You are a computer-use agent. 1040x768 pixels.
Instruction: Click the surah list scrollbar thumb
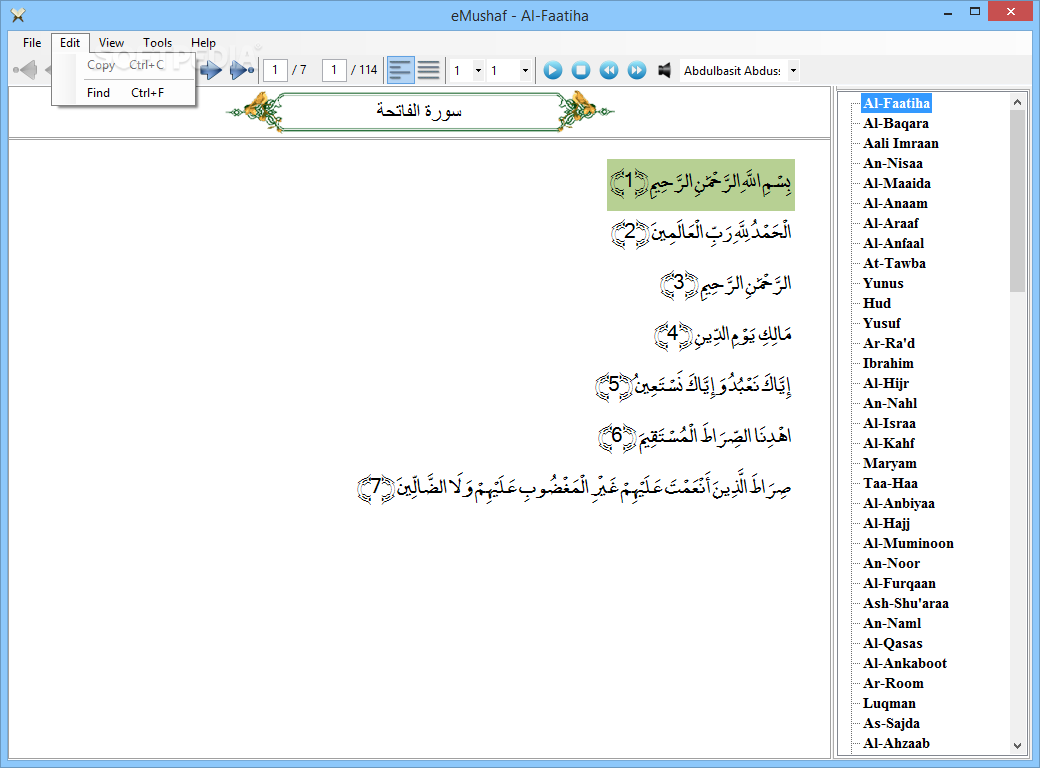pos(1017,201)
